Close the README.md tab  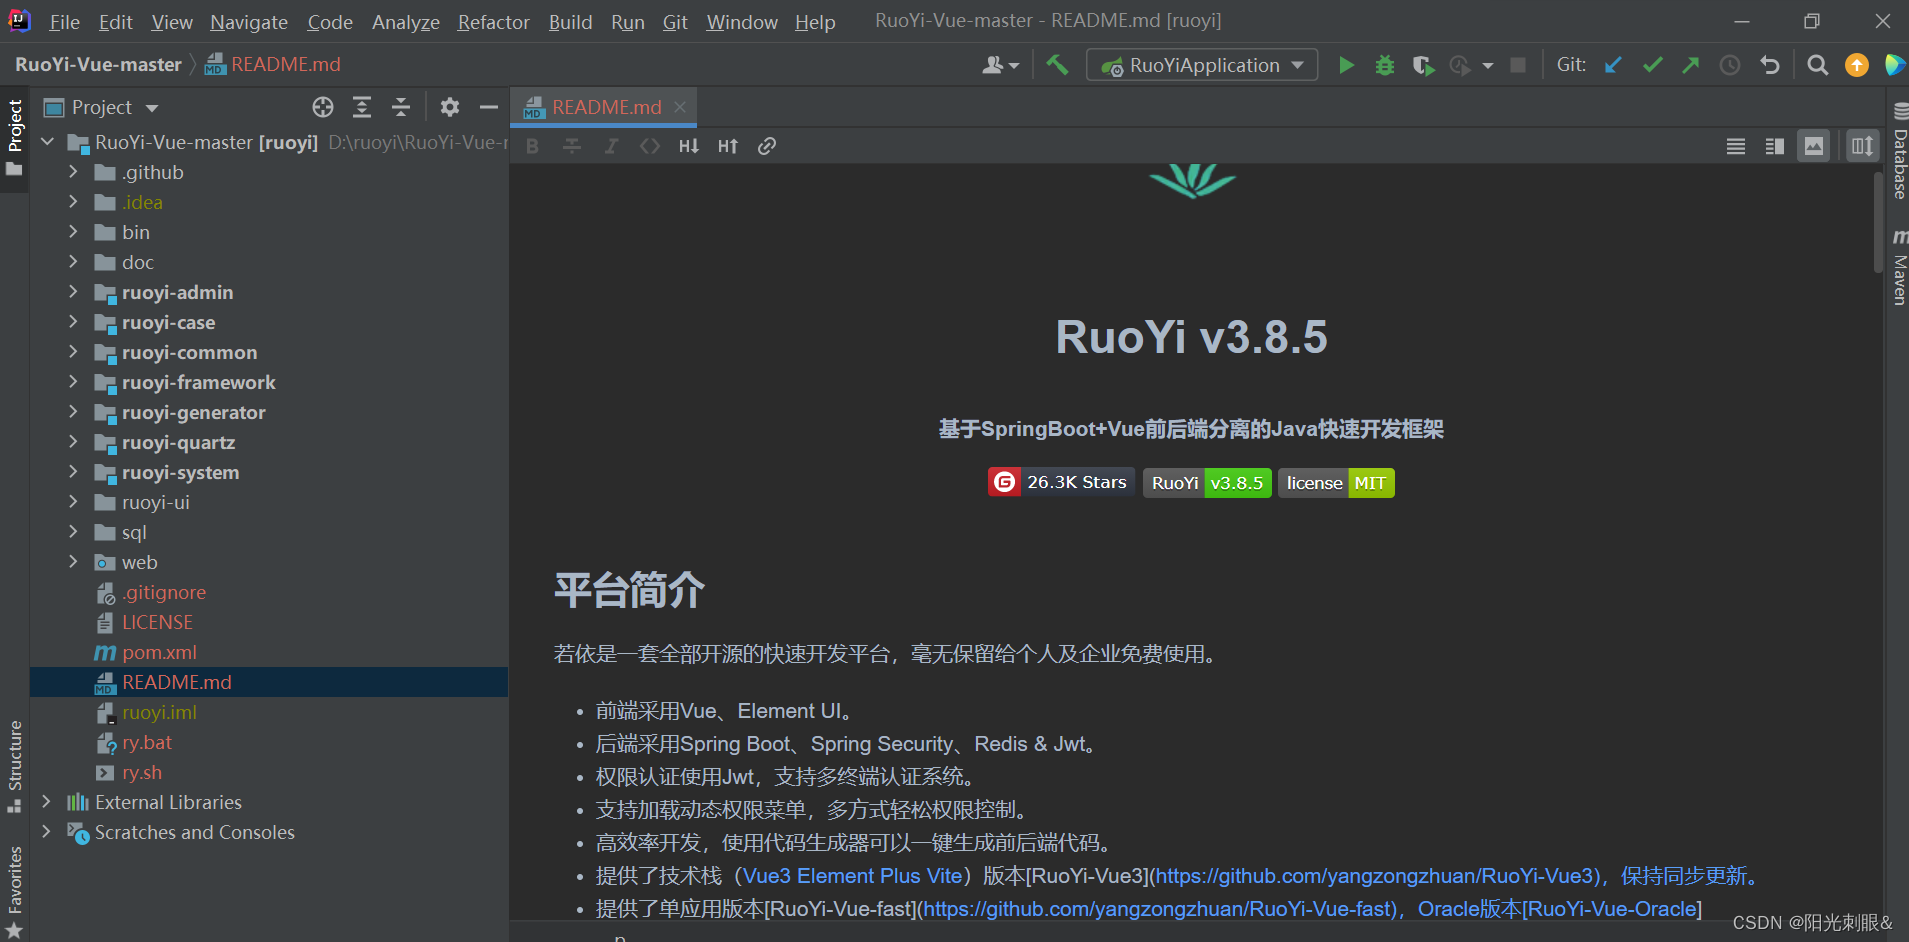[680, 106]
